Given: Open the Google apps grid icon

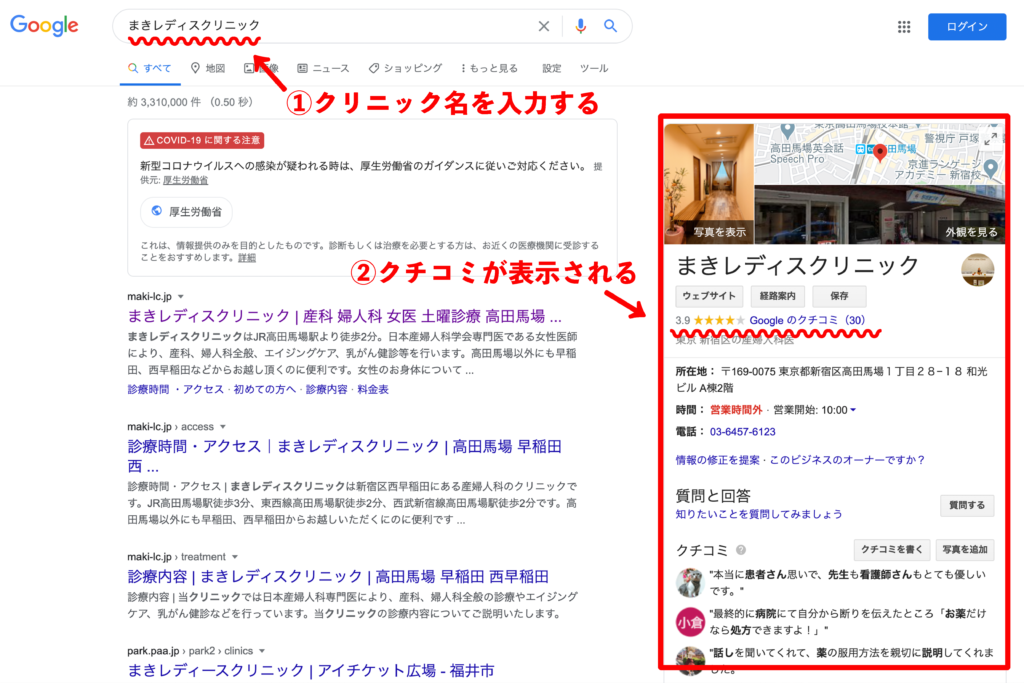Looking at the screenshot, I should (x=904, y=27).
